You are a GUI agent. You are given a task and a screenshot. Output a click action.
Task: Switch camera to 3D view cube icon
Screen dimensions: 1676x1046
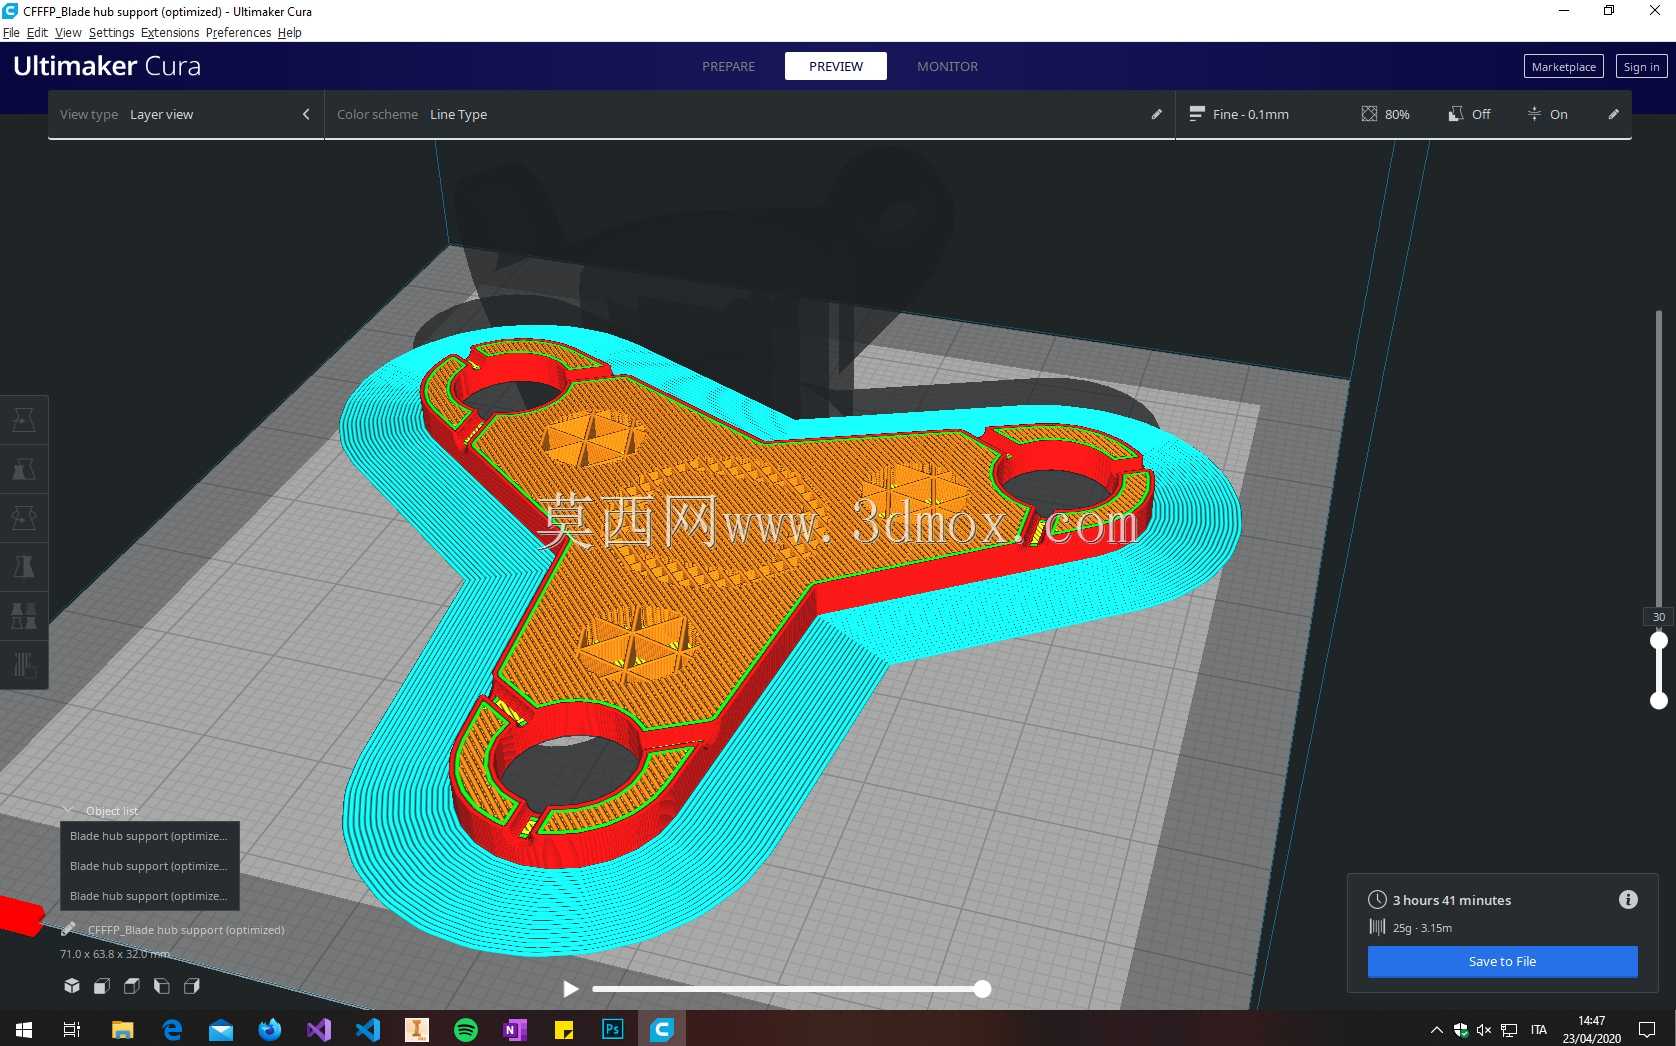pos(72,986)
